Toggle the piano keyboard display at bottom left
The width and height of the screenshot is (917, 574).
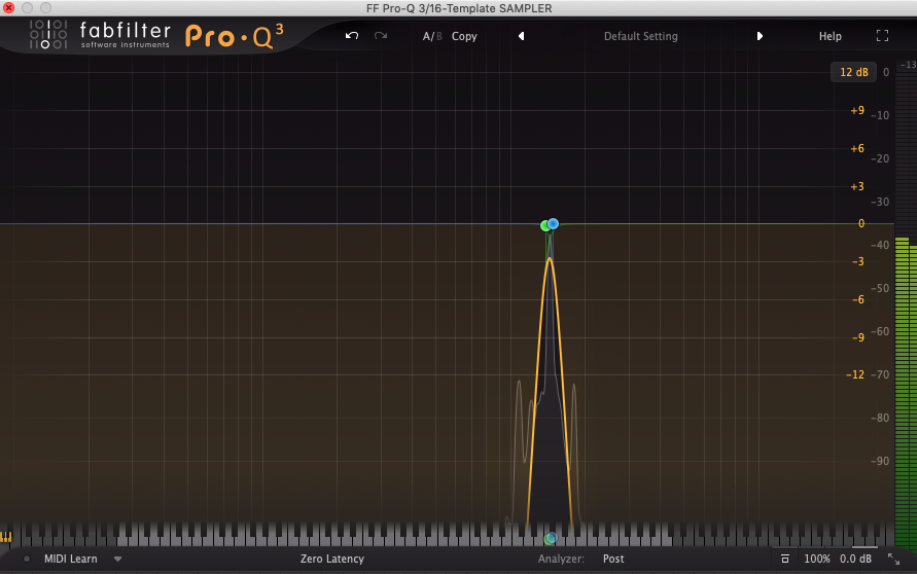(6, 537)
